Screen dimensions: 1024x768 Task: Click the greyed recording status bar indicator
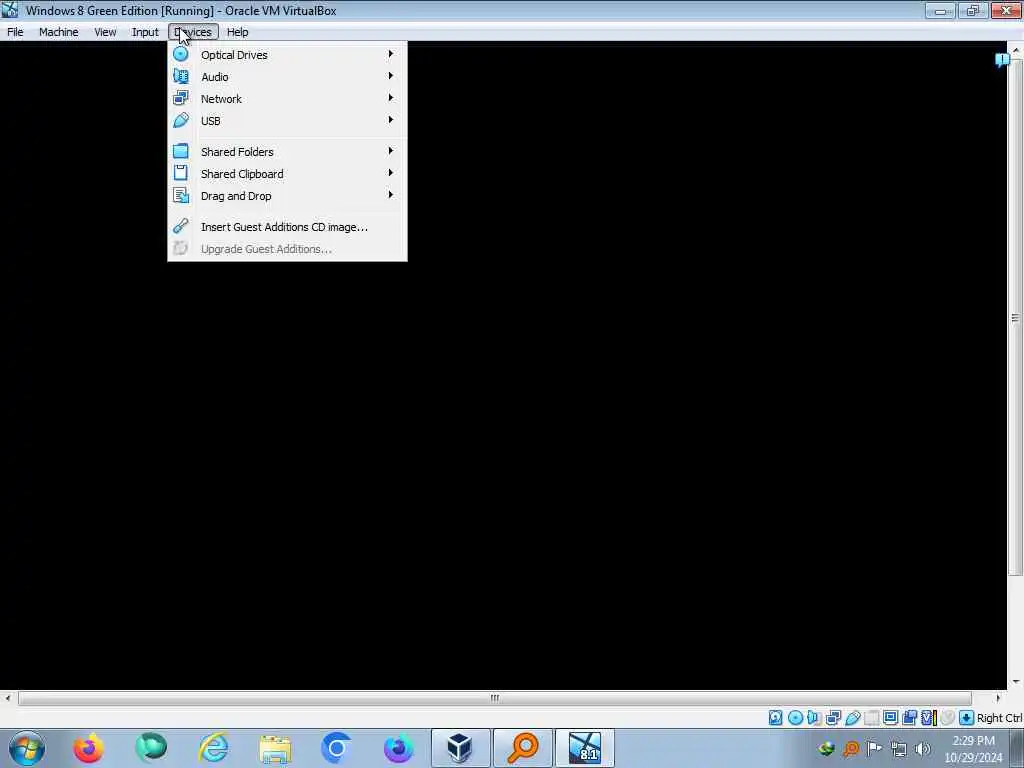tap(948, 718)
